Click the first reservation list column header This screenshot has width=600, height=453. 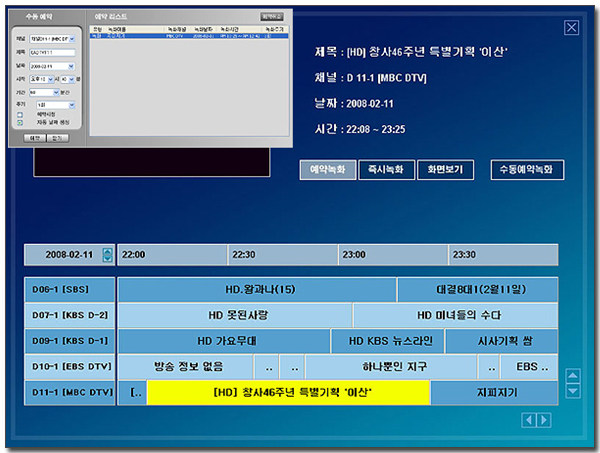click(98, 29)
